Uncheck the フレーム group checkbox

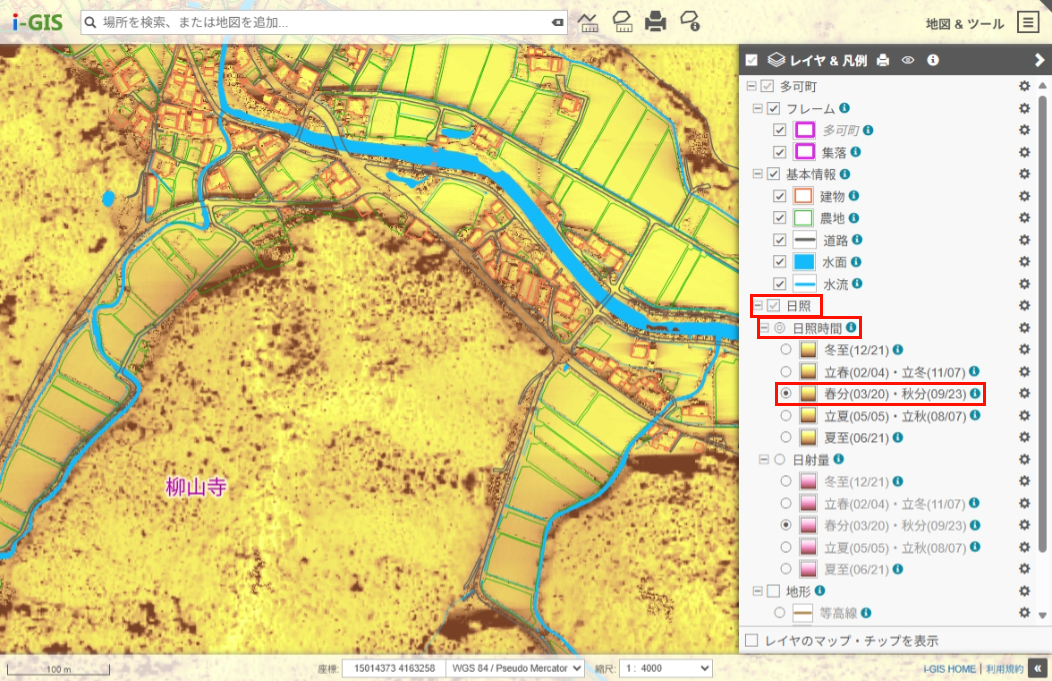pyautogui.click(x=774, y=108)
